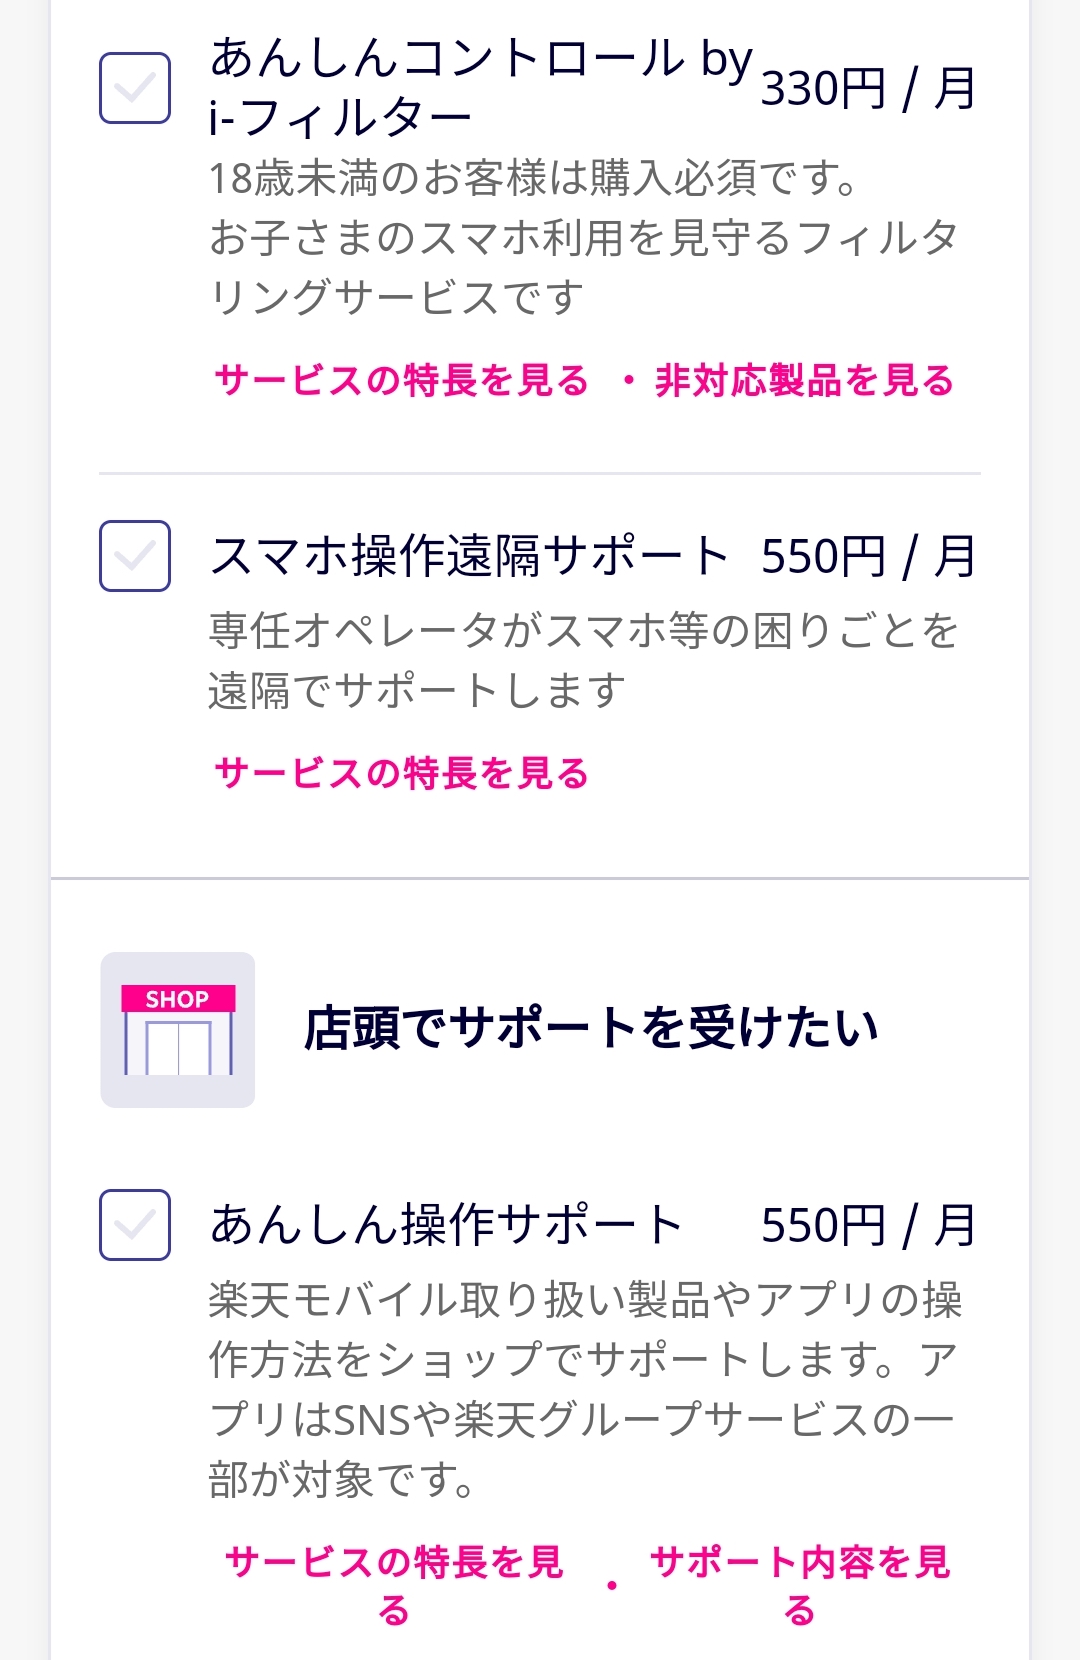Tap the スマホ操作遠隔サポート title text

click(x=470, y=556)
